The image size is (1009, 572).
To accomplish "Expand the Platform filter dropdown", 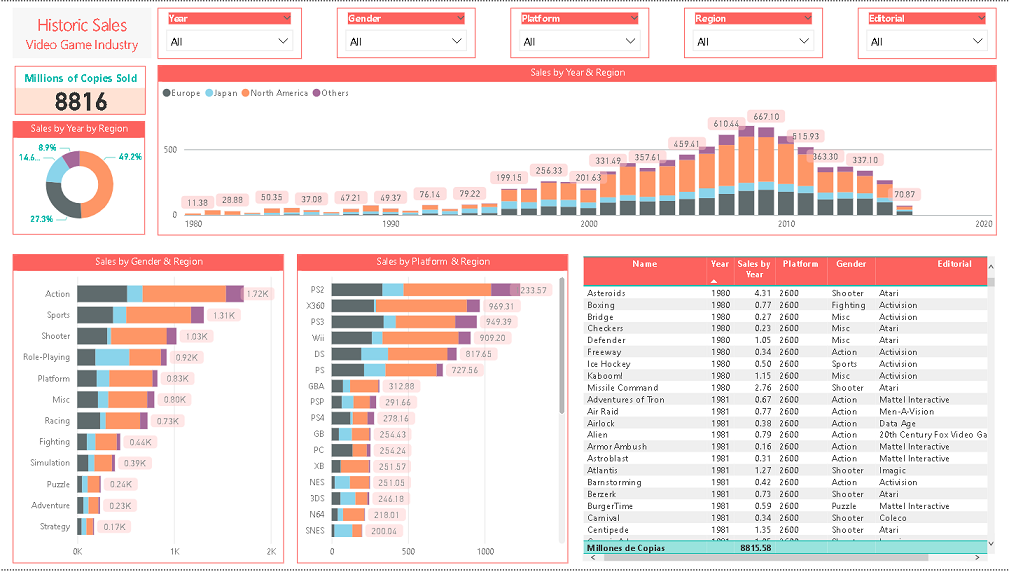I will tap(580, 41).
